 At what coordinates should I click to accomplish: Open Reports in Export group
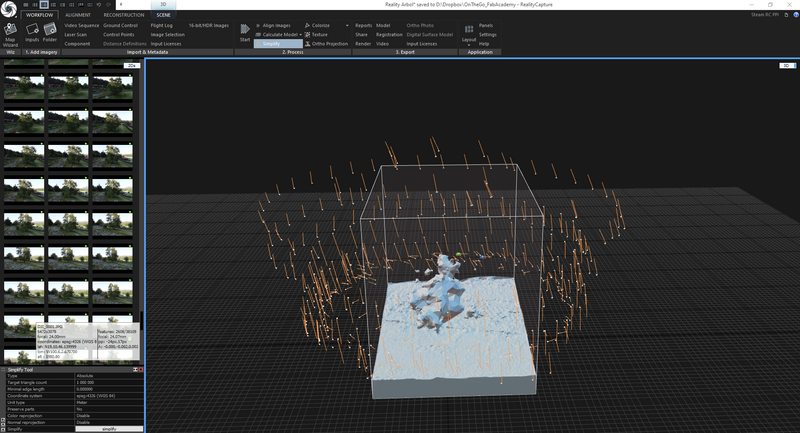point(364,26)
